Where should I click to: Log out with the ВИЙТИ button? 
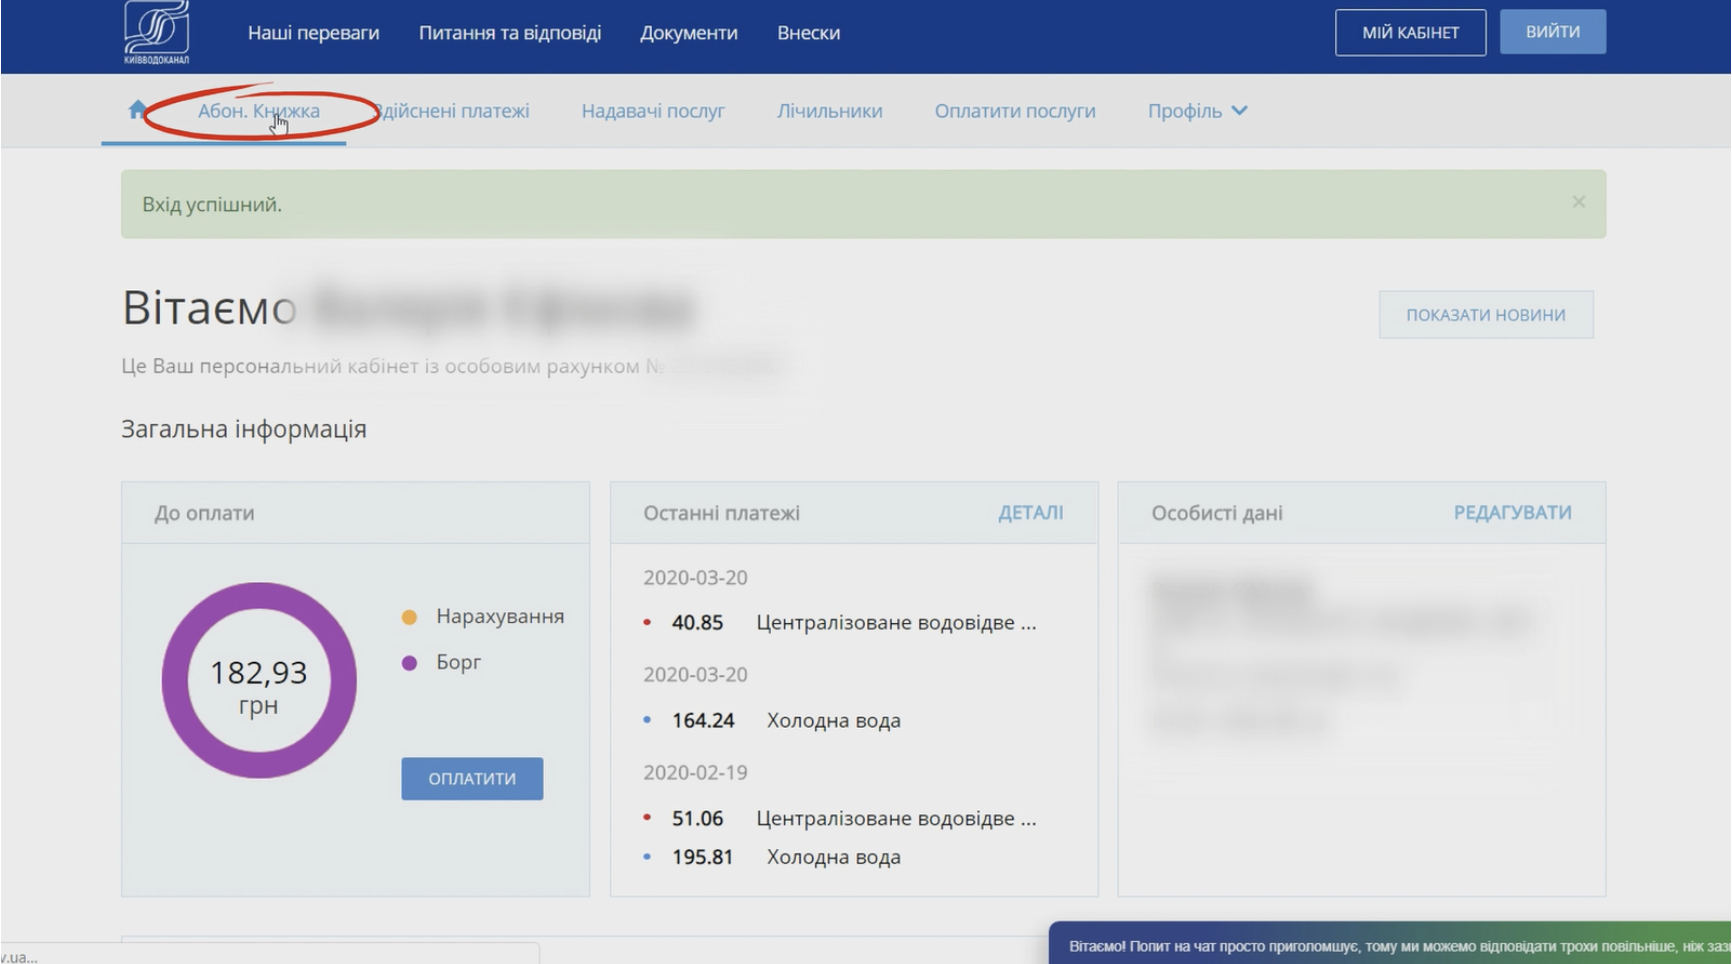click(x=1553, y=32)
